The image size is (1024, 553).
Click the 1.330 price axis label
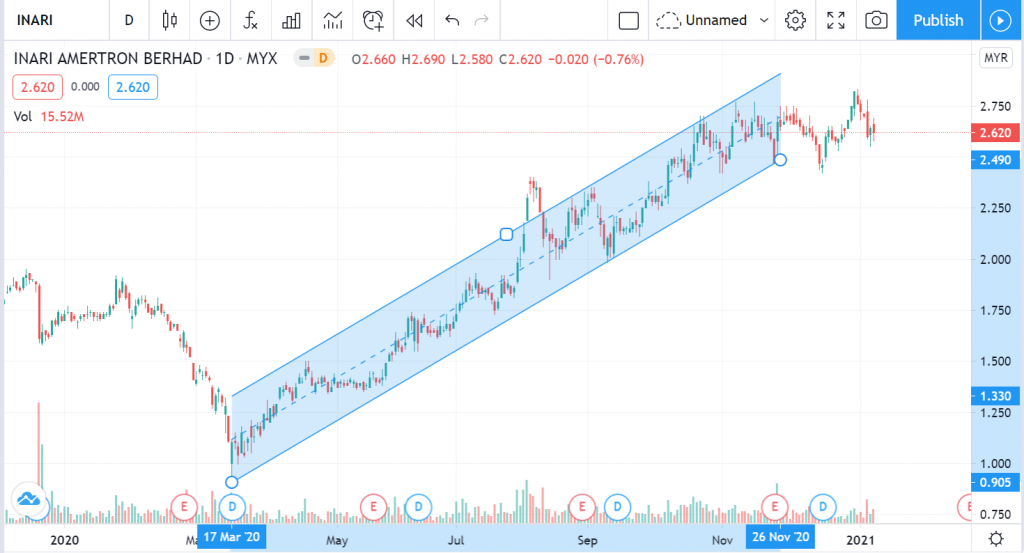(995, 396)
